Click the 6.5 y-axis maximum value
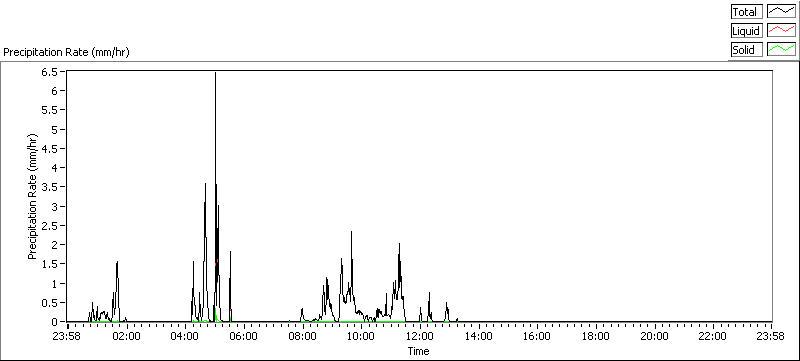Screen dimensions: 800x361 pyautogui.click(x=50, y=72)
